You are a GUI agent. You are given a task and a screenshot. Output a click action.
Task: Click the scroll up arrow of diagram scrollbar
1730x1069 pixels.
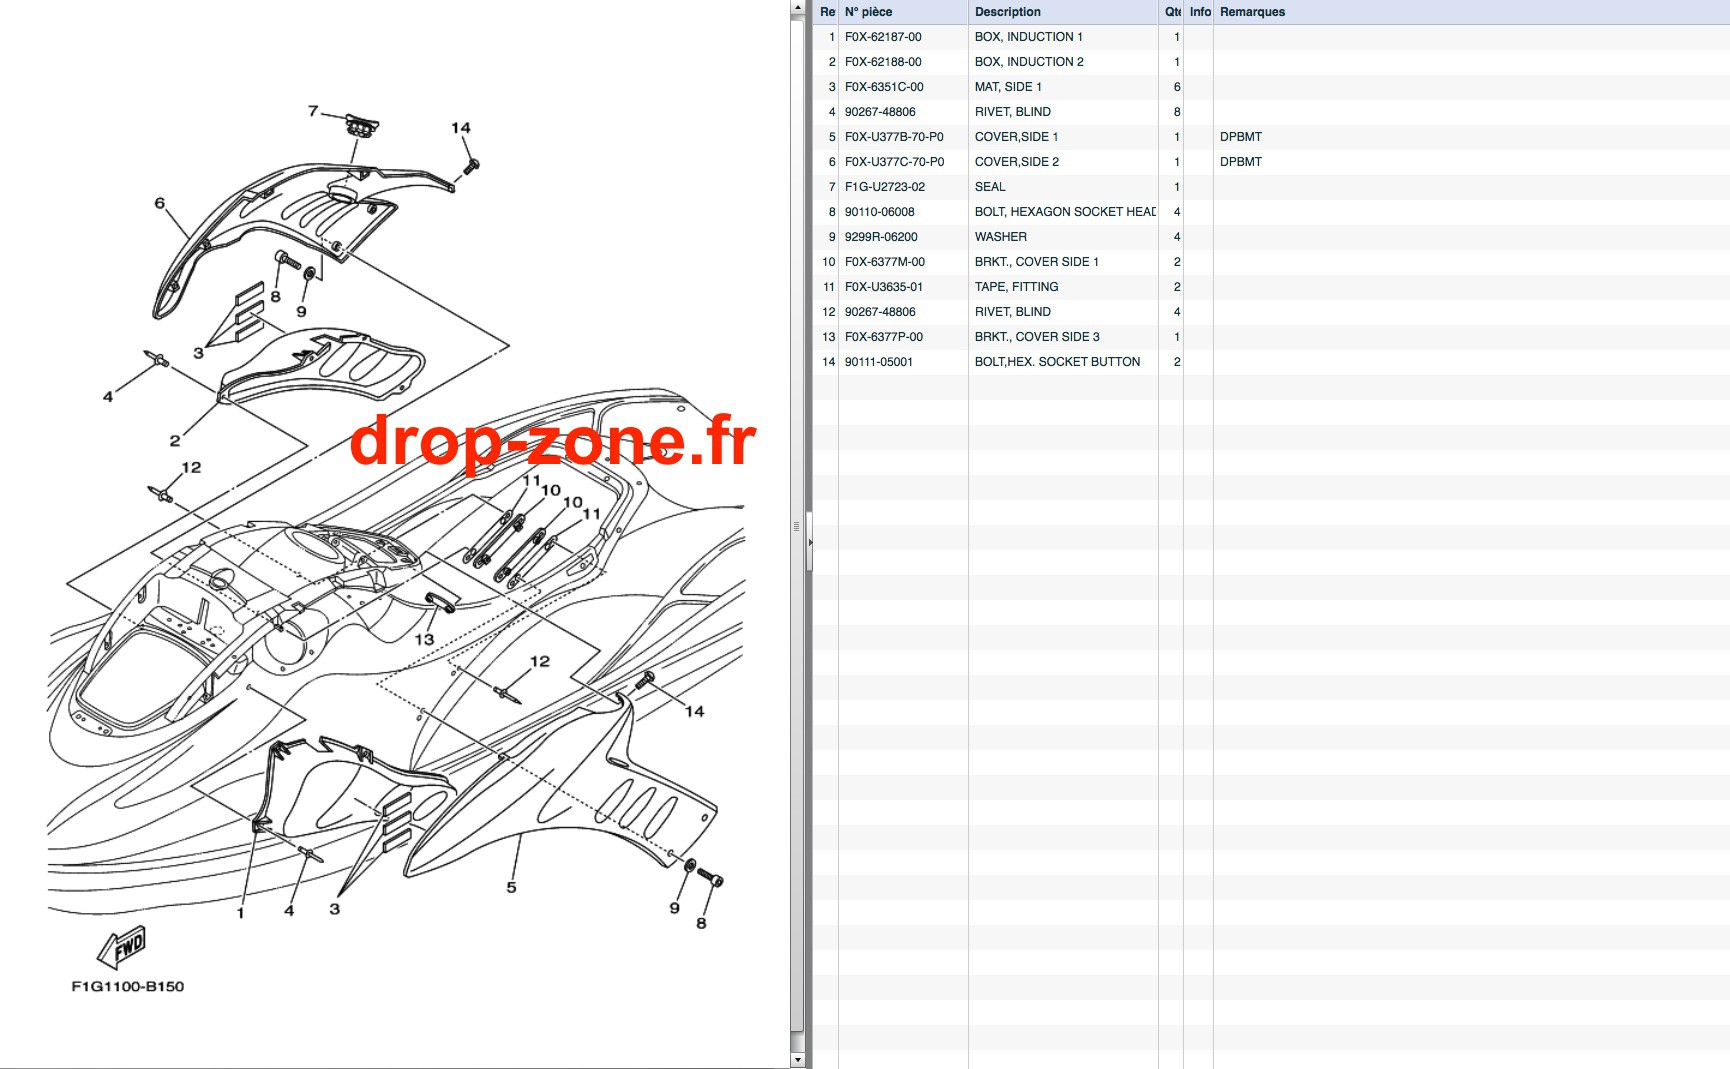pyautogui.click(x=797, y=8)
